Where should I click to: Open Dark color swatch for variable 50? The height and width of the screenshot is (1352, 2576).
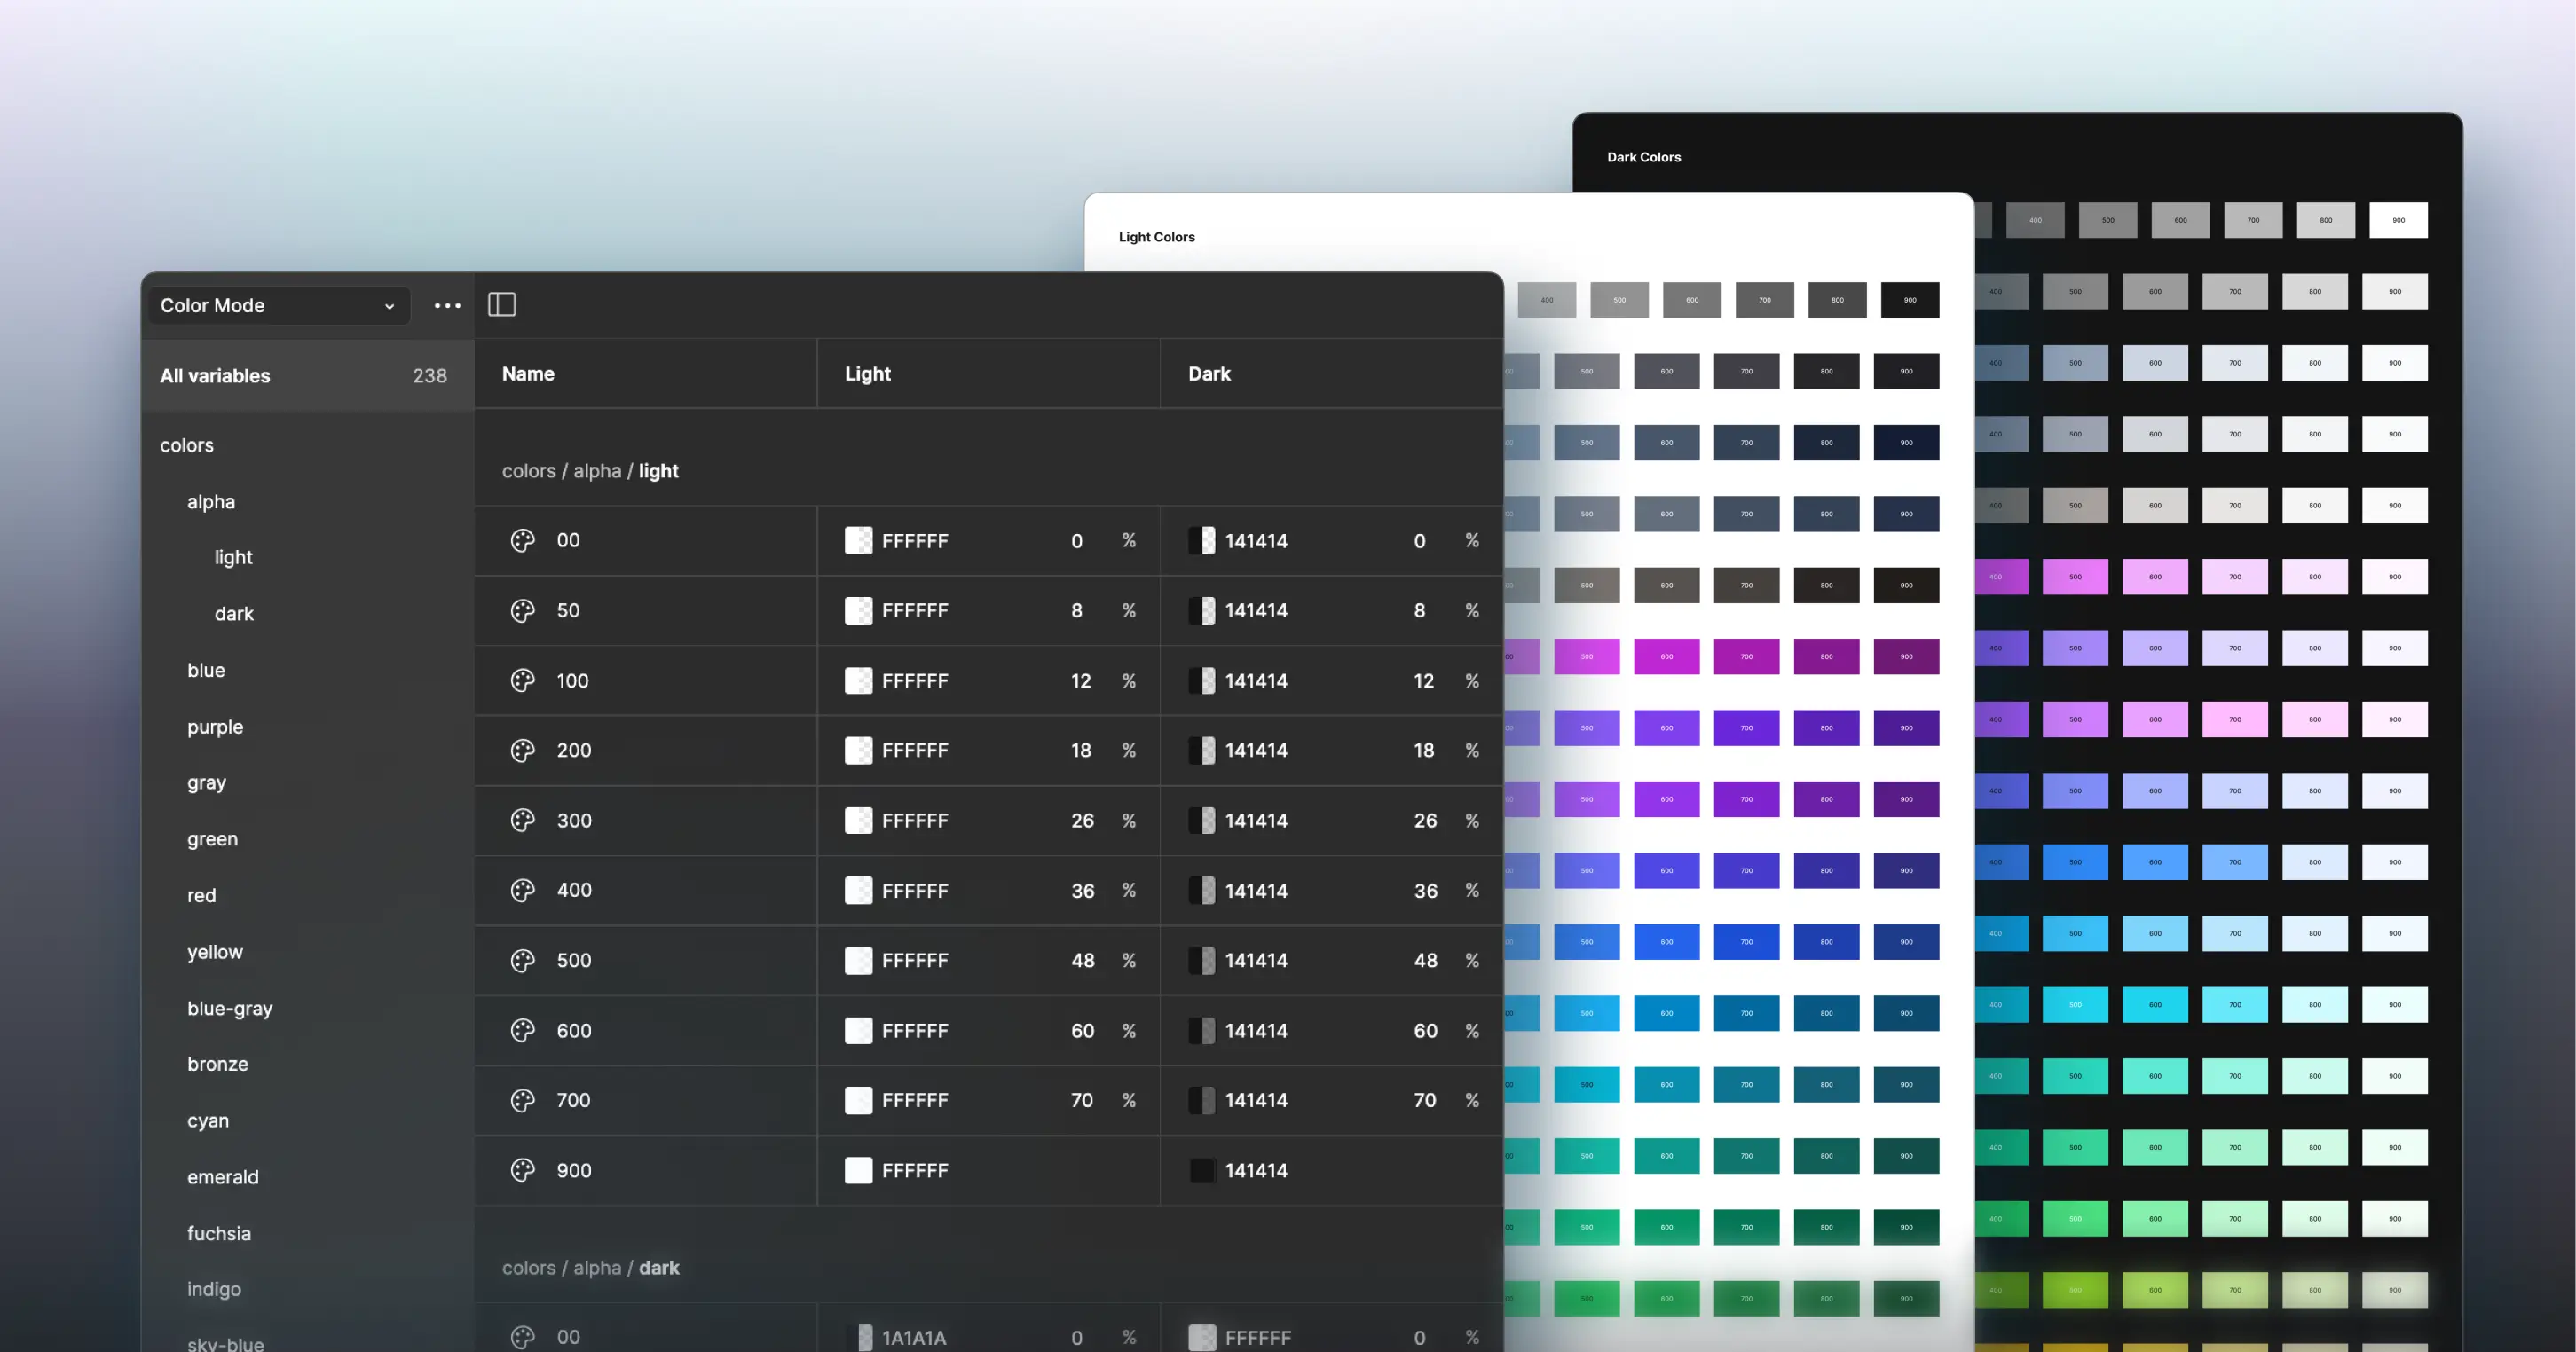tap(1201, 610)
